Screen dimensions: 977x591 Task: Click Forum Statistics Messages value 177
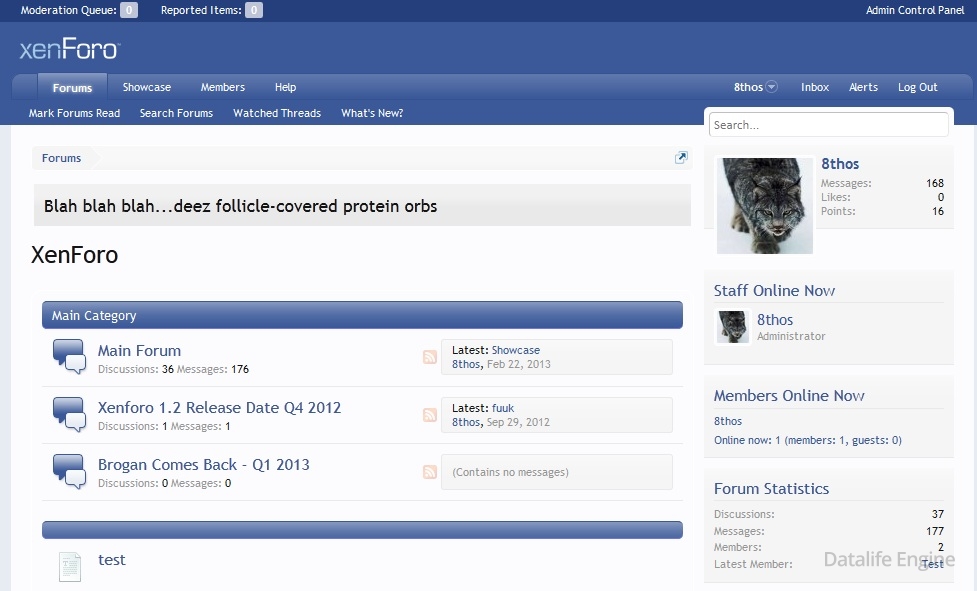click(935, 531)
